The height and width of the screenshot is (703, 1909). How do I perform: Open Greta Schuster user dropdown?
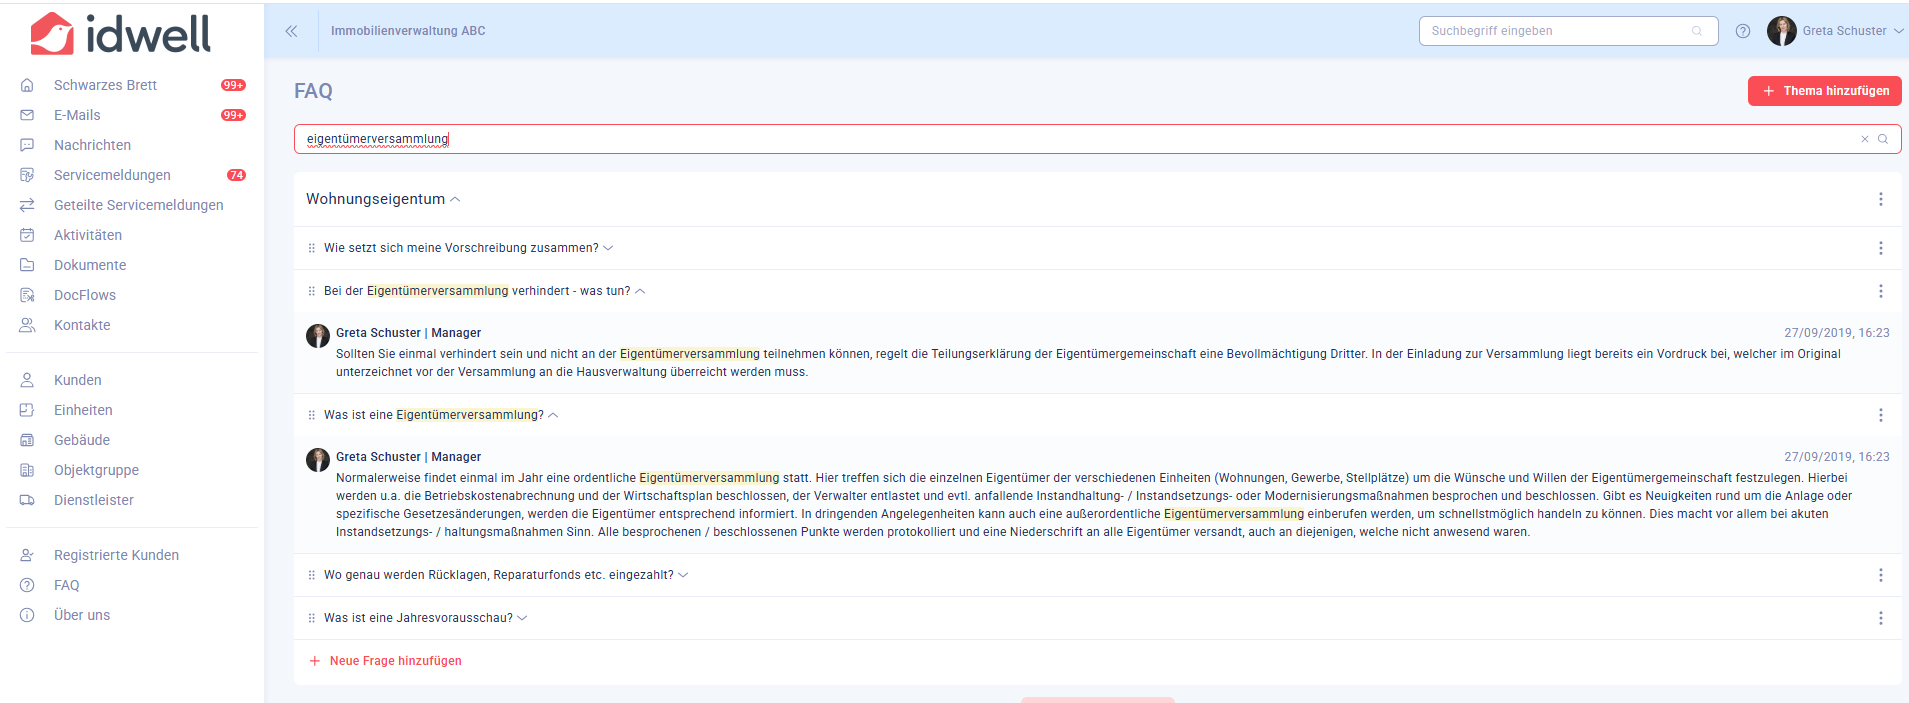(x=1835, y=31)
